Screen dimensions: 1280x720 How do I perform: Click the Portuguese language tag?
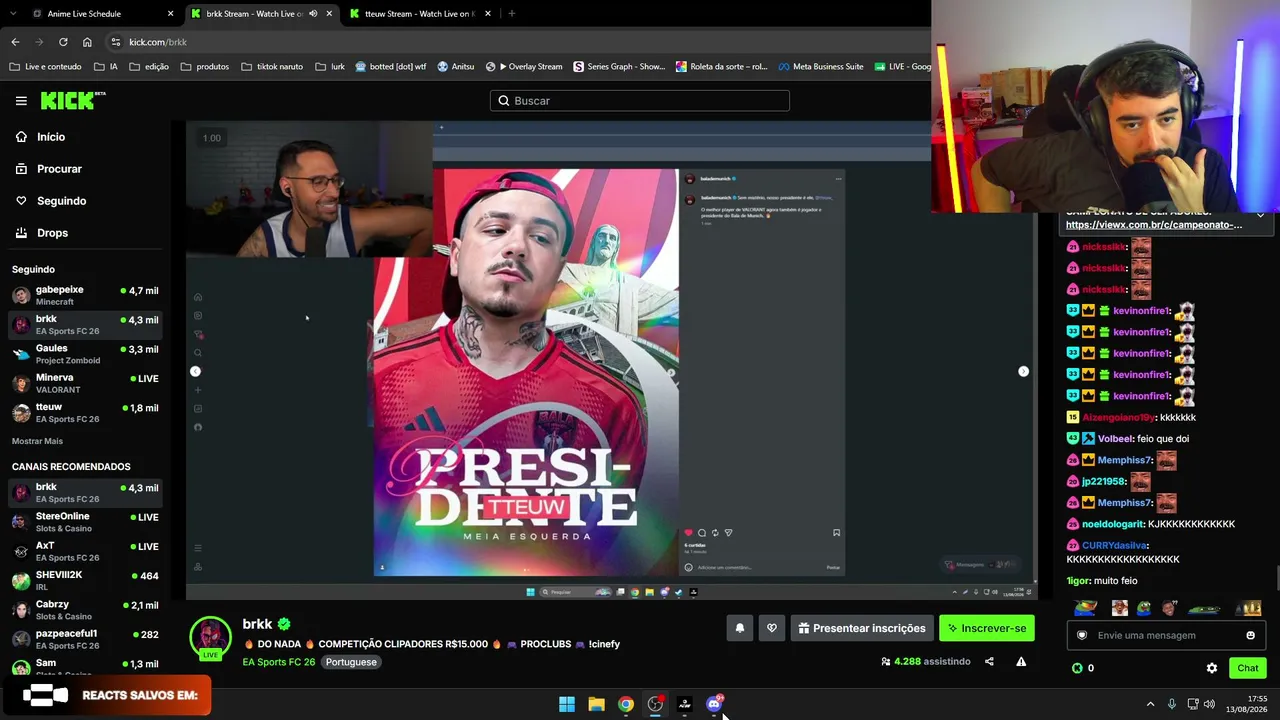point(351,662)
